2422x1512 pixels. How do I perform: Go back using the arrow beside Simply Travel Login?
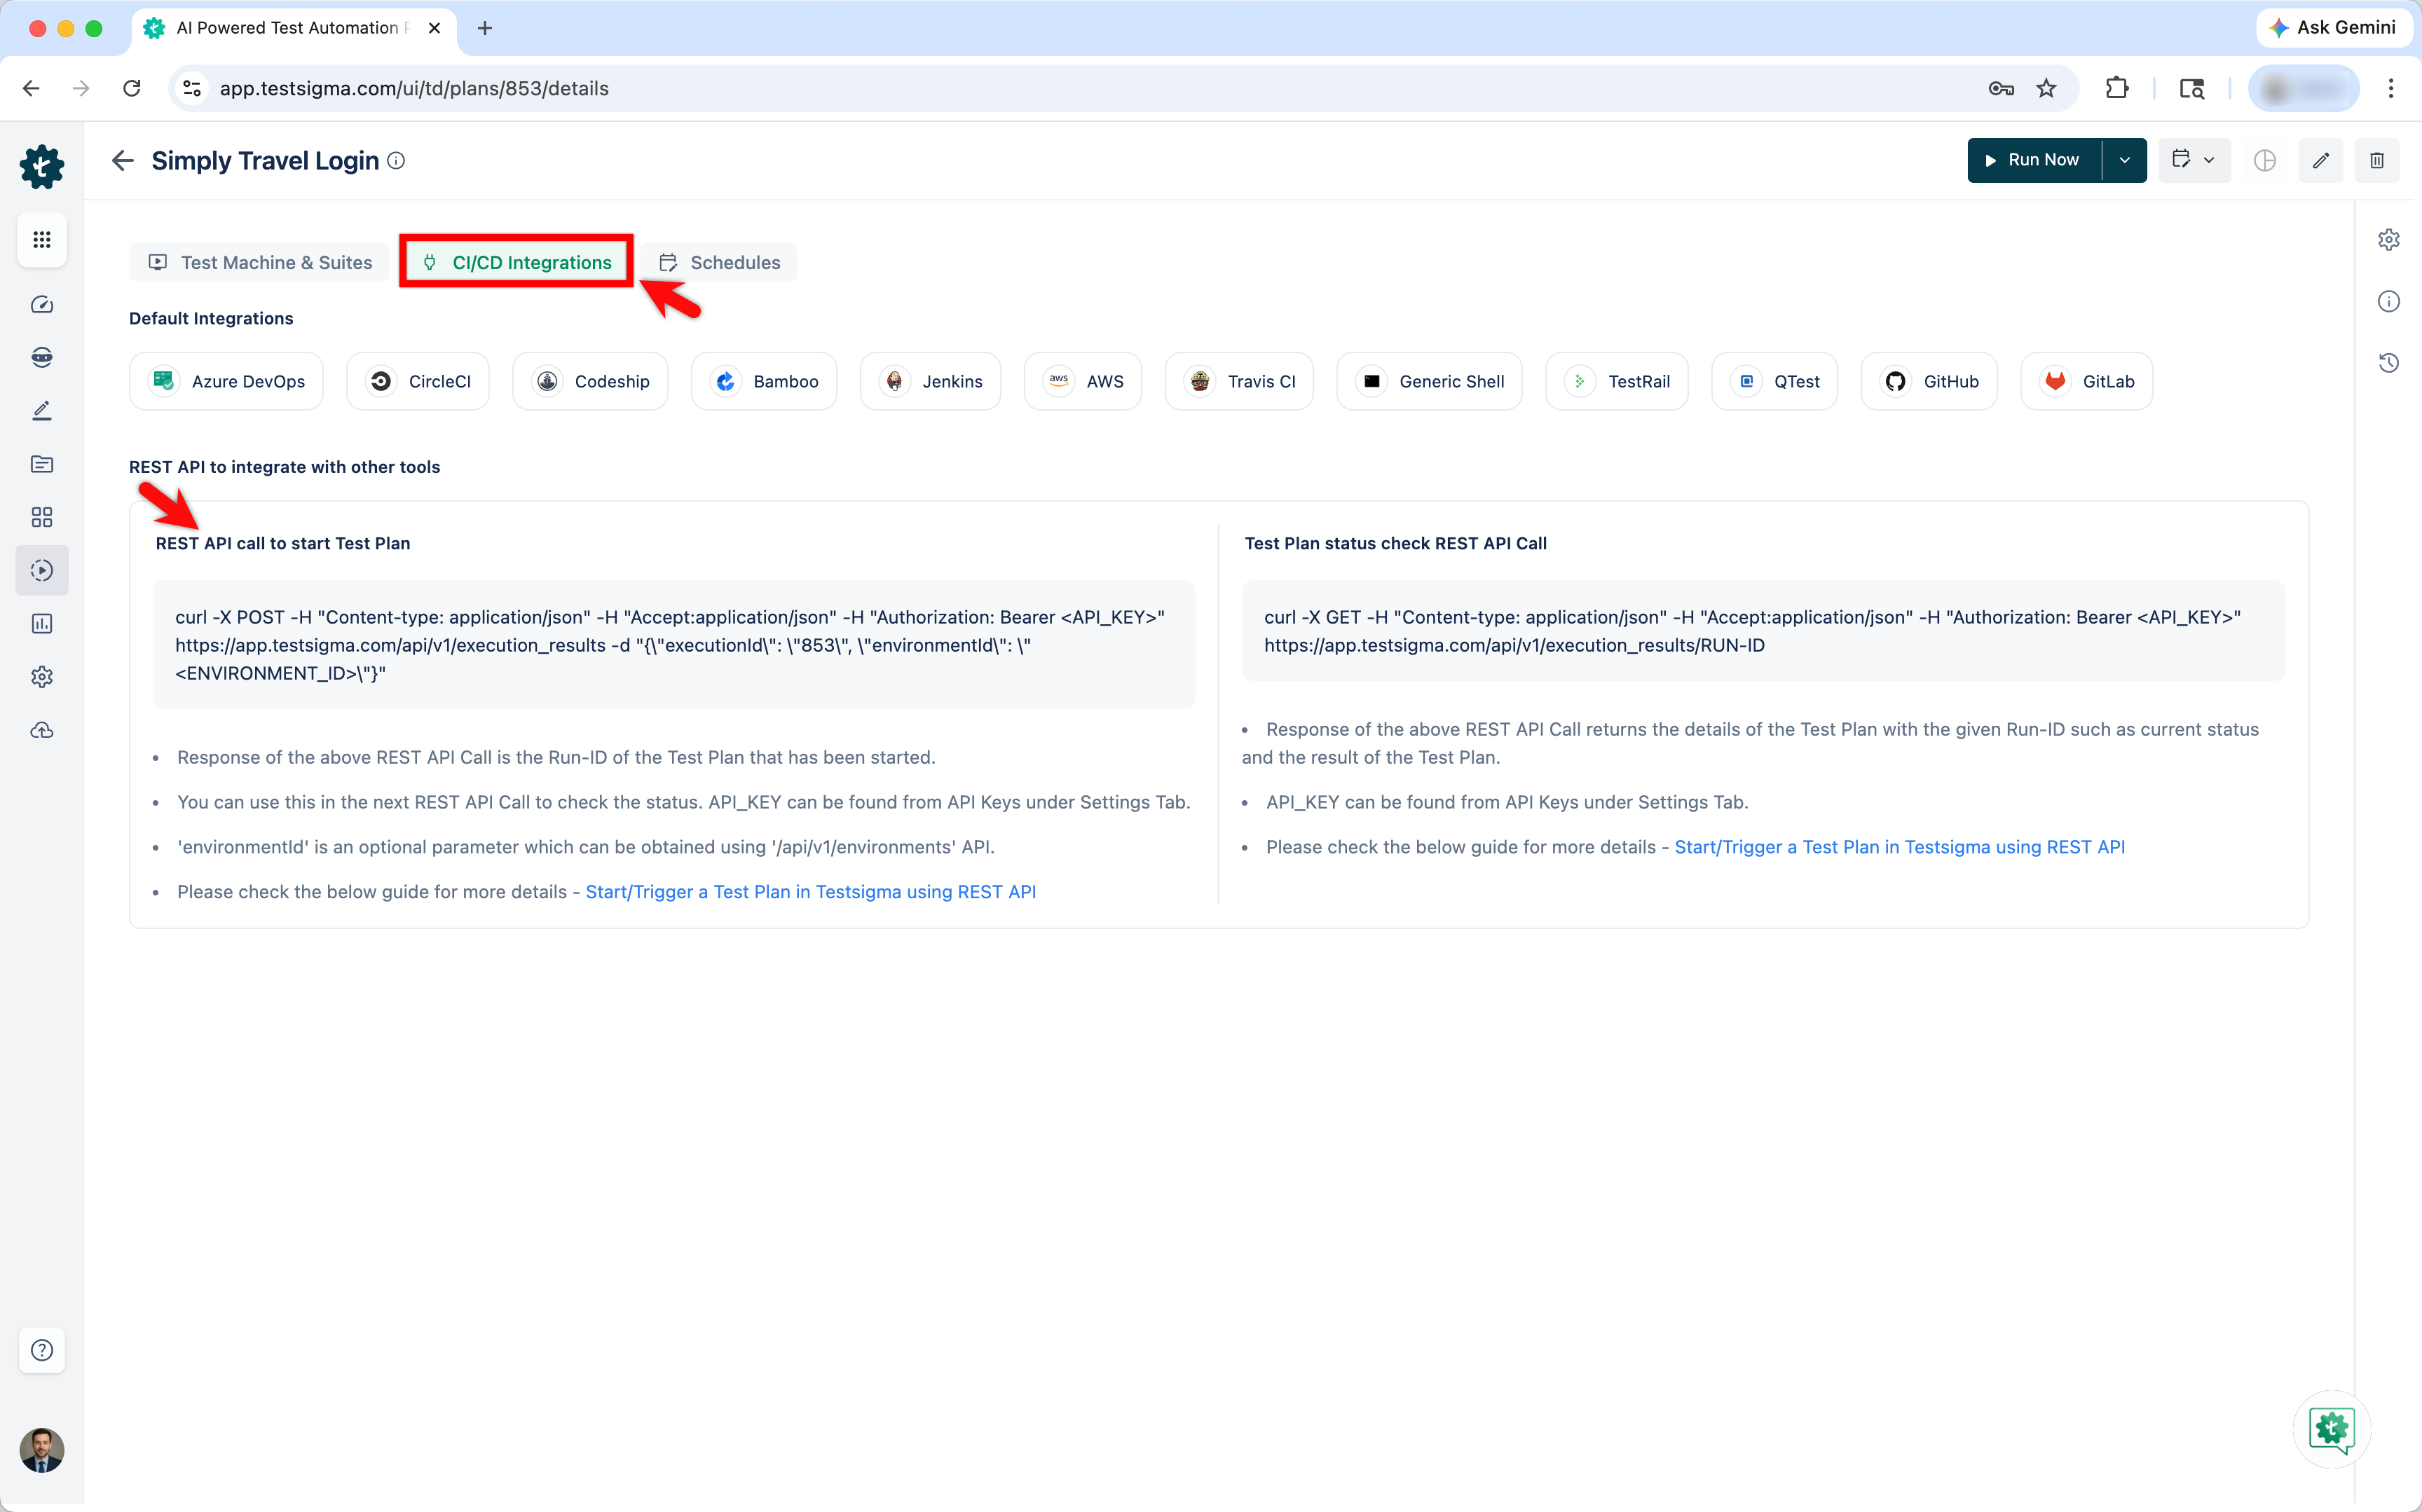pos(123,160)
